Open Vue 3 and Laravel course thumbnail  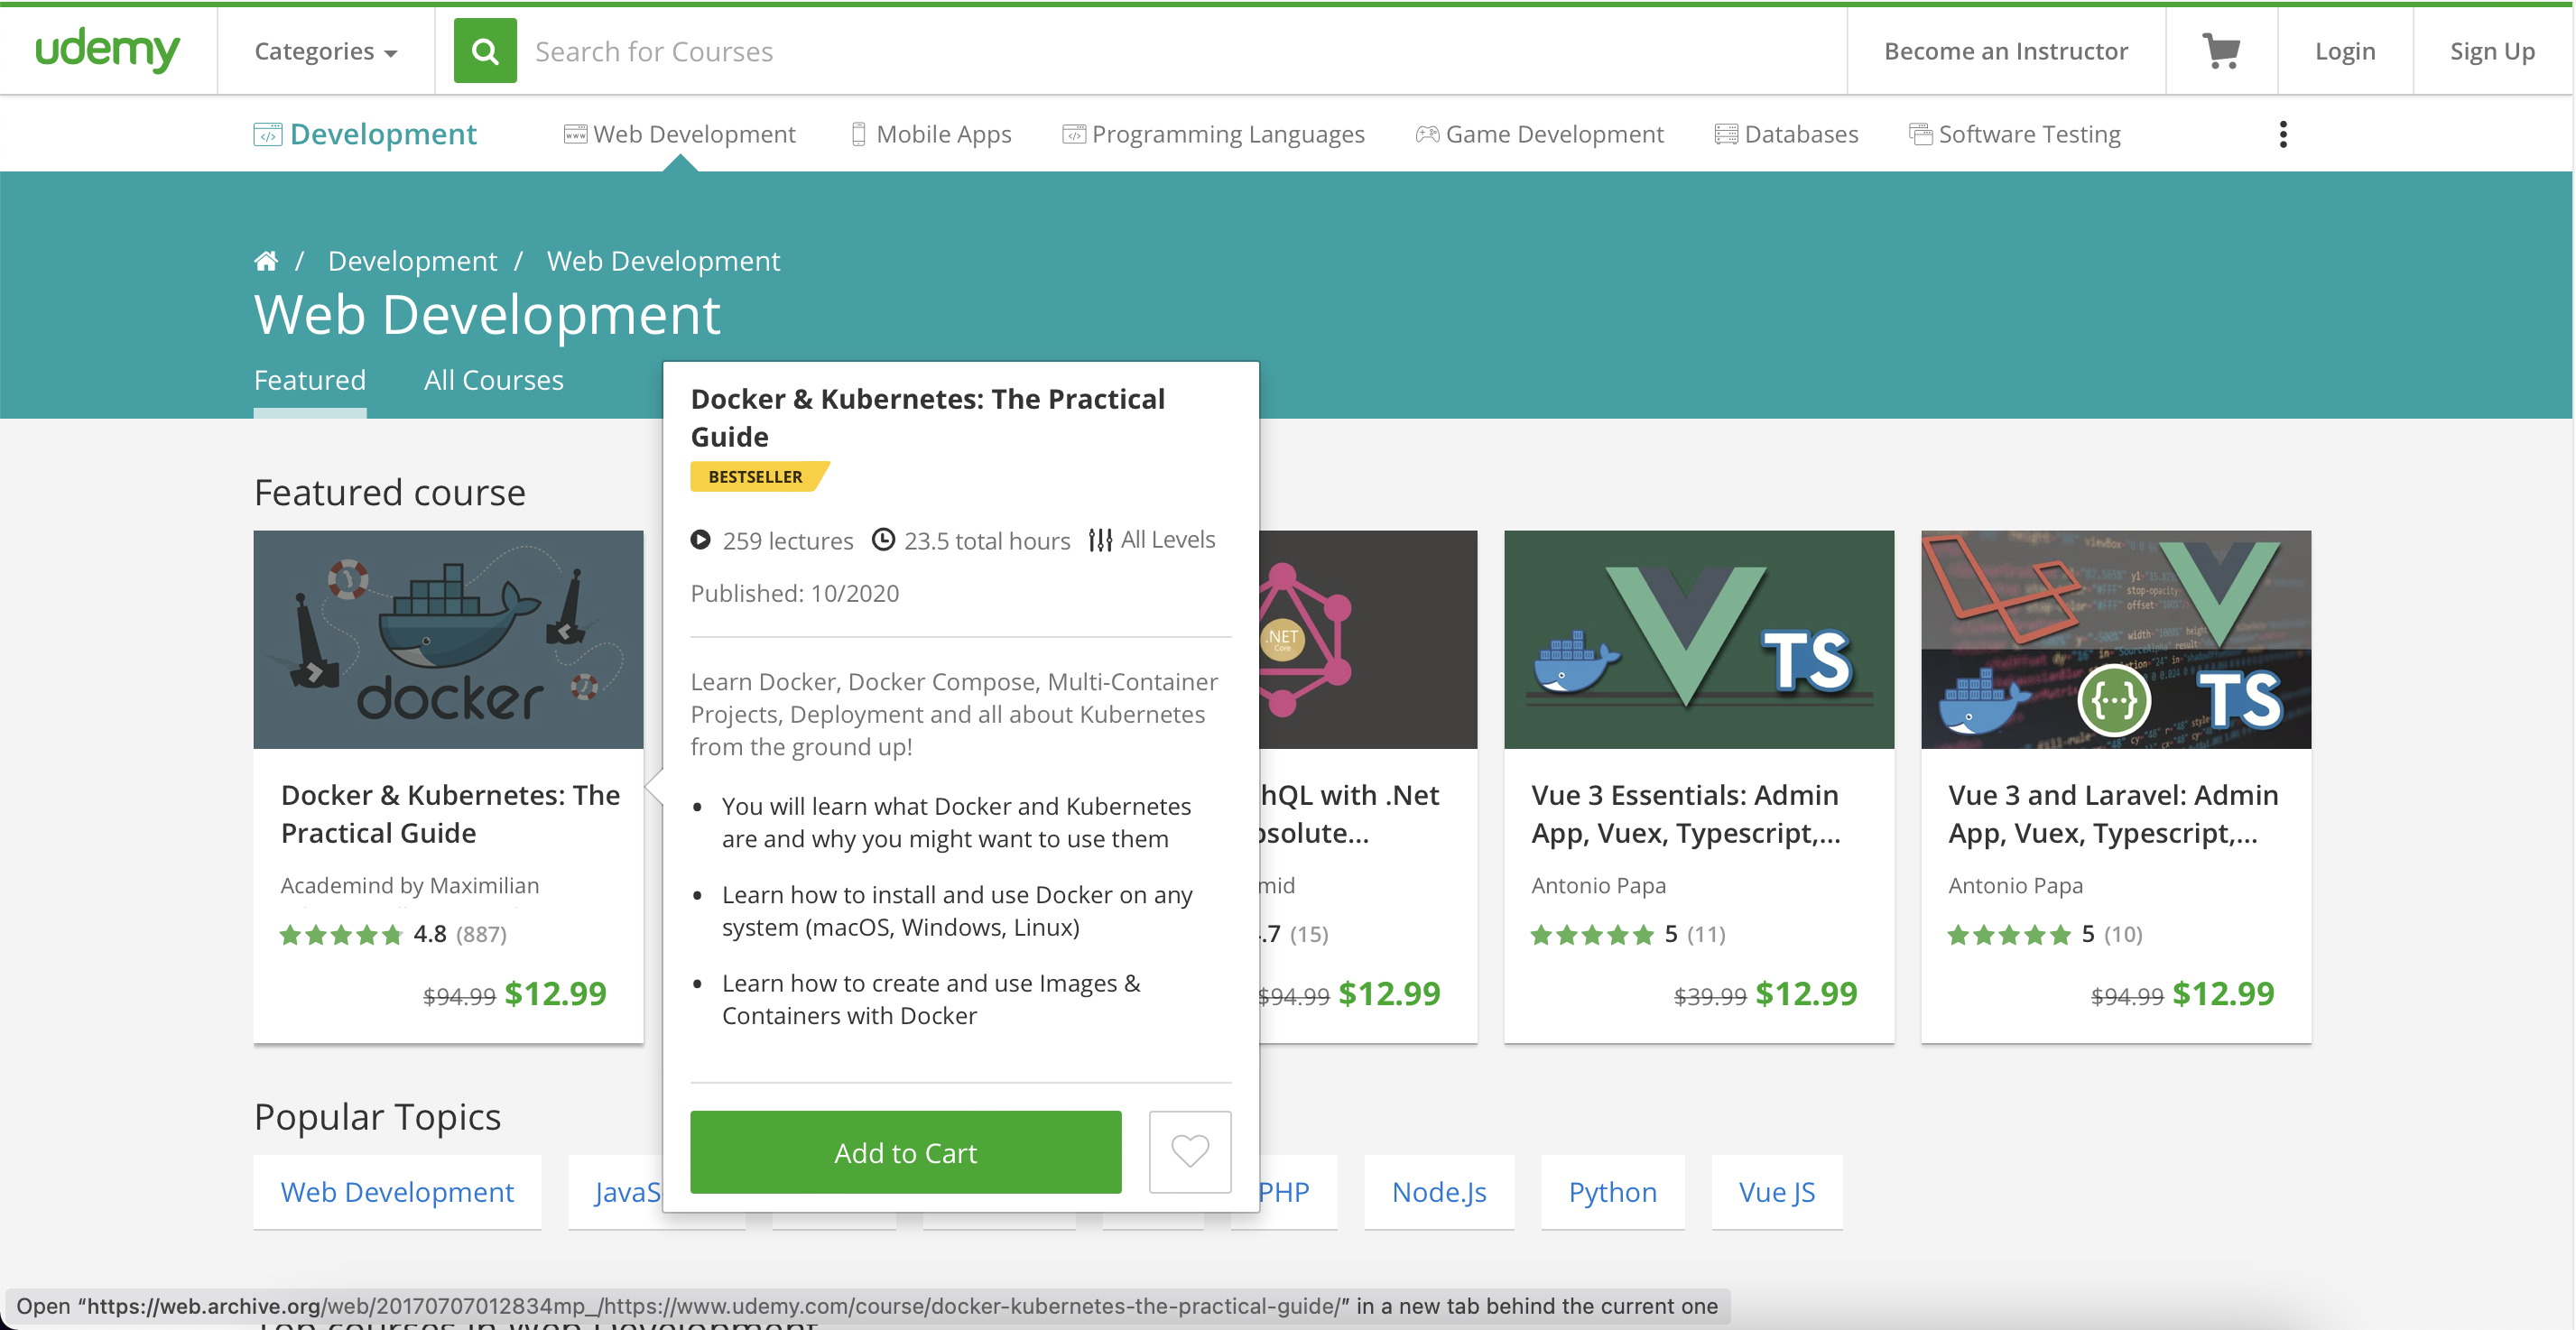click(2115, 639)
